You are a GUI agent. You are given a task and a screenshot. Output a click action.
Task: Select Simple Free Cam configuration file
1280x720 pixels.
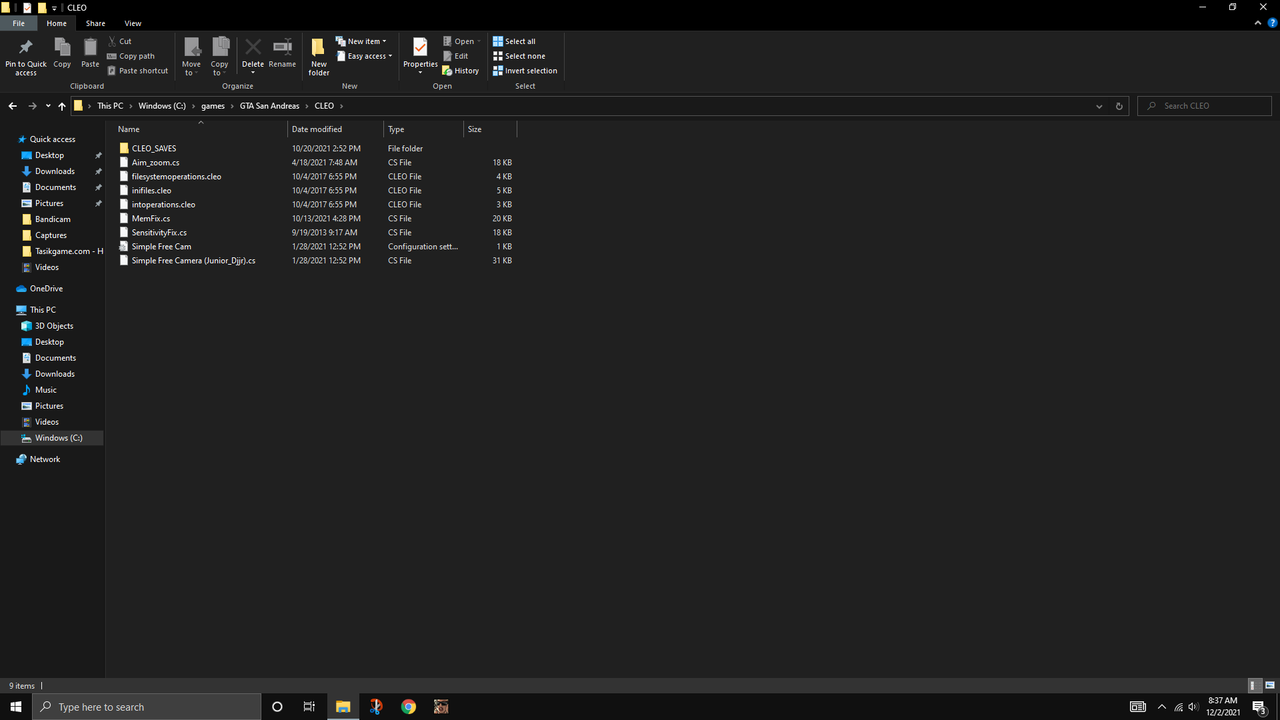pos(161,246)
